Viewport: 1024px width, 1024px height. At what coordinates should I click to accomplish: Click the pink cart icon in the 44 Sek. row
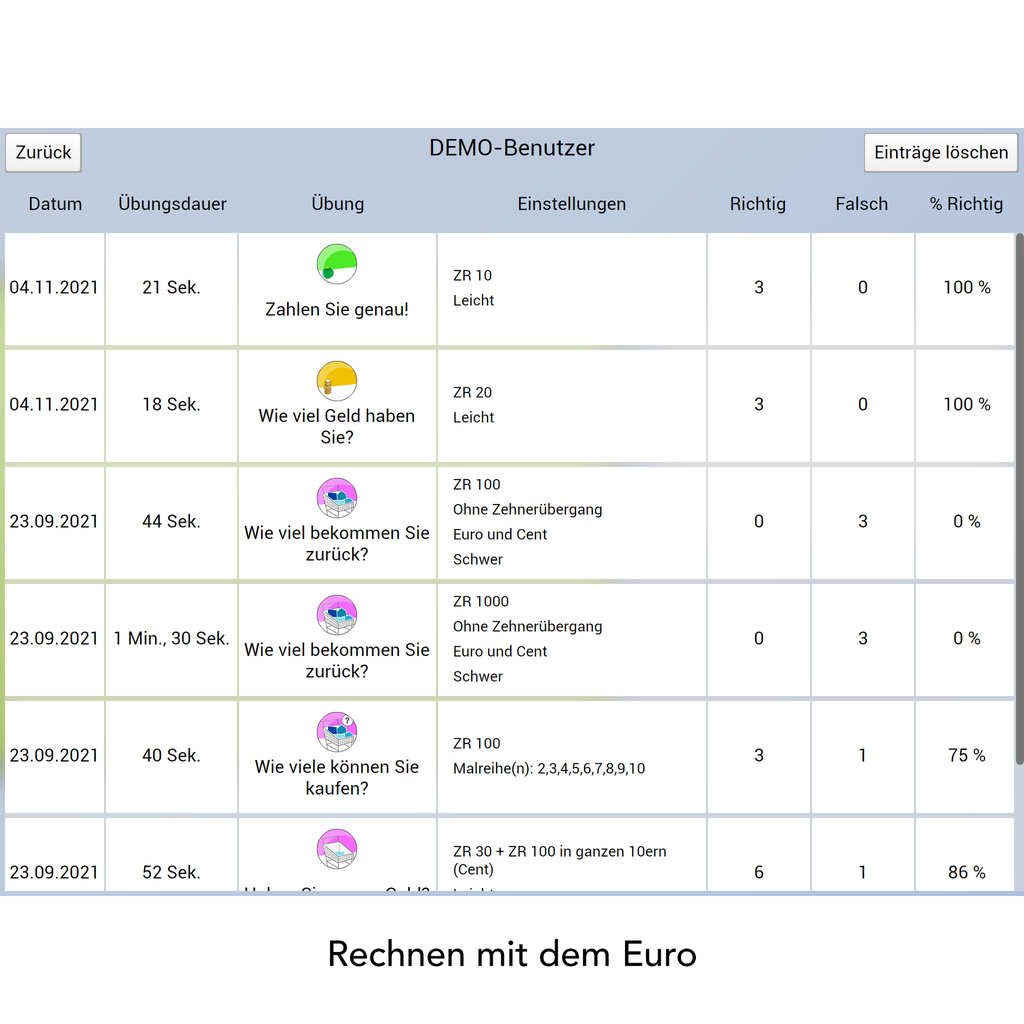coord(337,498)
